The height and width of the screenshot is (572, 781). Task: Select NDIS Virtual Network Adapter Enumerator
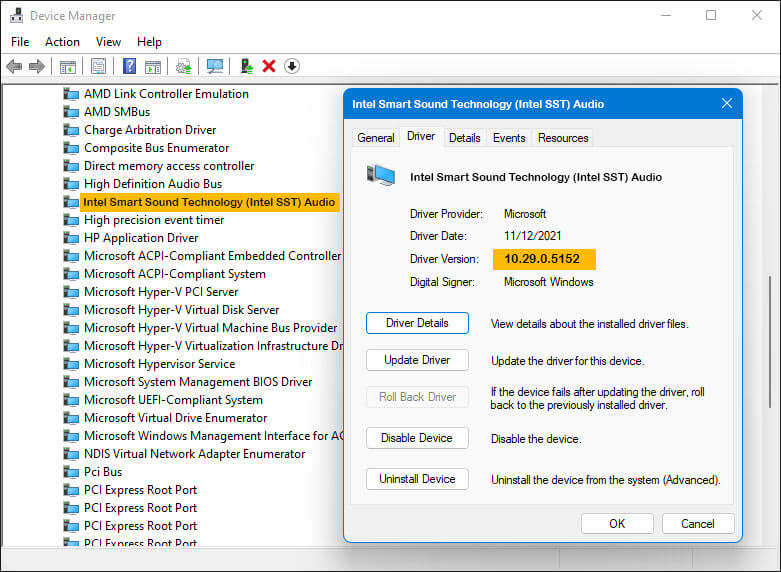(194, 454)
